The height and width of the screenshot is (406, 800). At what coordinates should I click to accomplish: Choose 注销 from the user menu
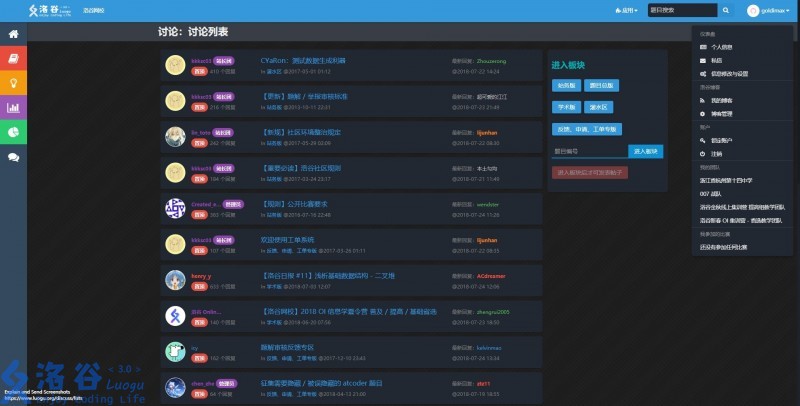[x=716, y=153]
